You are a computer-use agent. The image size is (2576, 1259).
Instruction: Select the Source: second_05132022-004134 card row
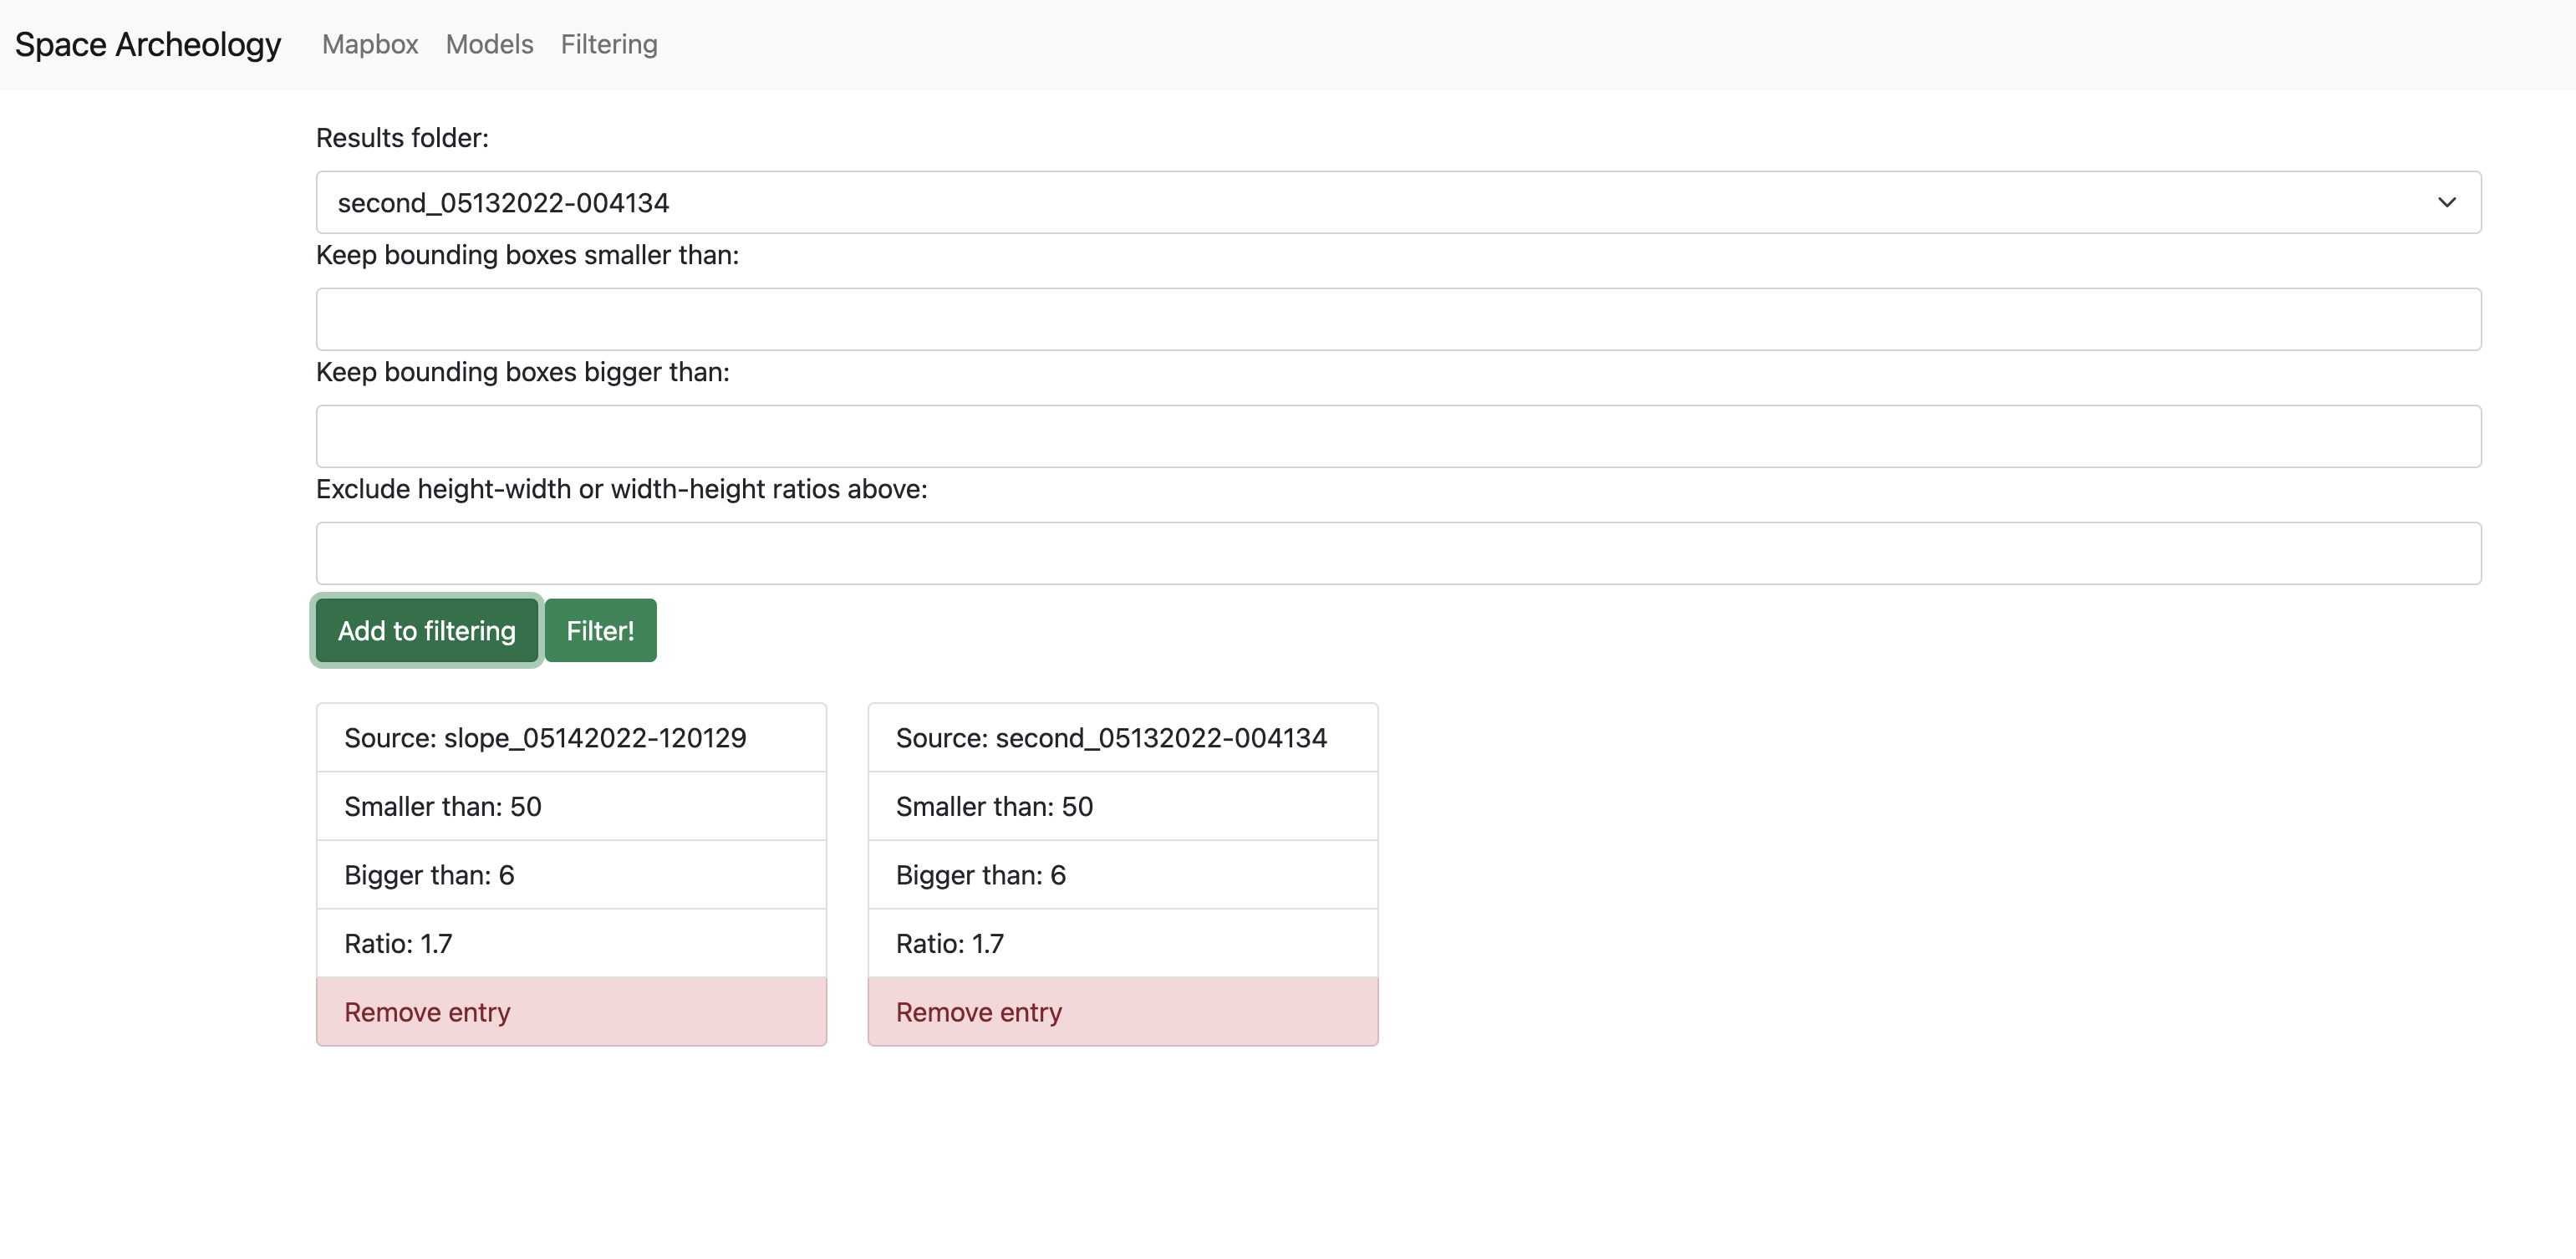(1122, 738)
